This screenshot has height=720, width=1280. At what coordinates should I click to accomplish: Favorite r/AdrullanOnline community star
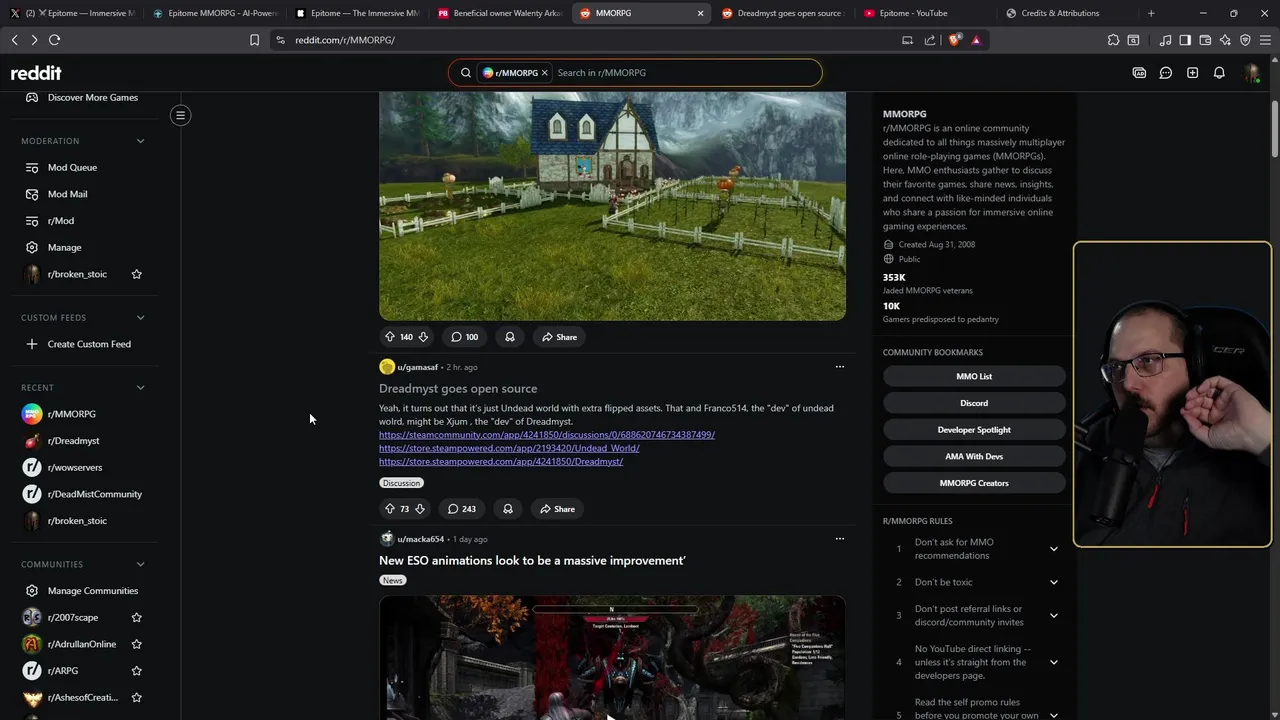[137, 644]
